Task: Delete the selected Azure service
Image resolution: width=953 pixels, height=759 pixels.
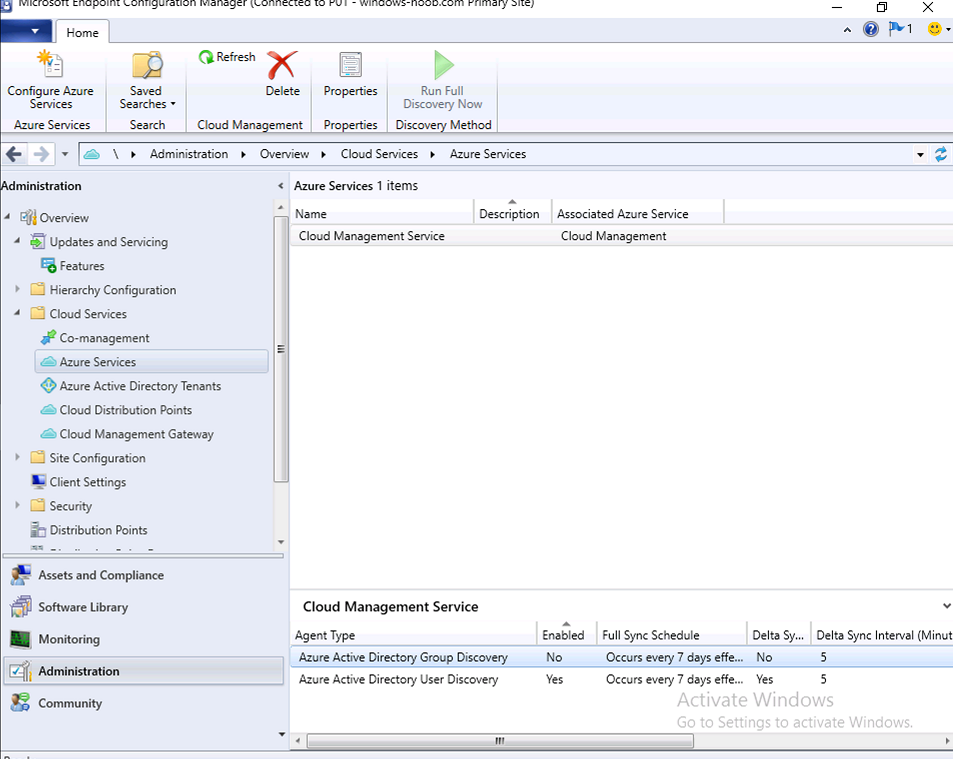Action: 282,74
